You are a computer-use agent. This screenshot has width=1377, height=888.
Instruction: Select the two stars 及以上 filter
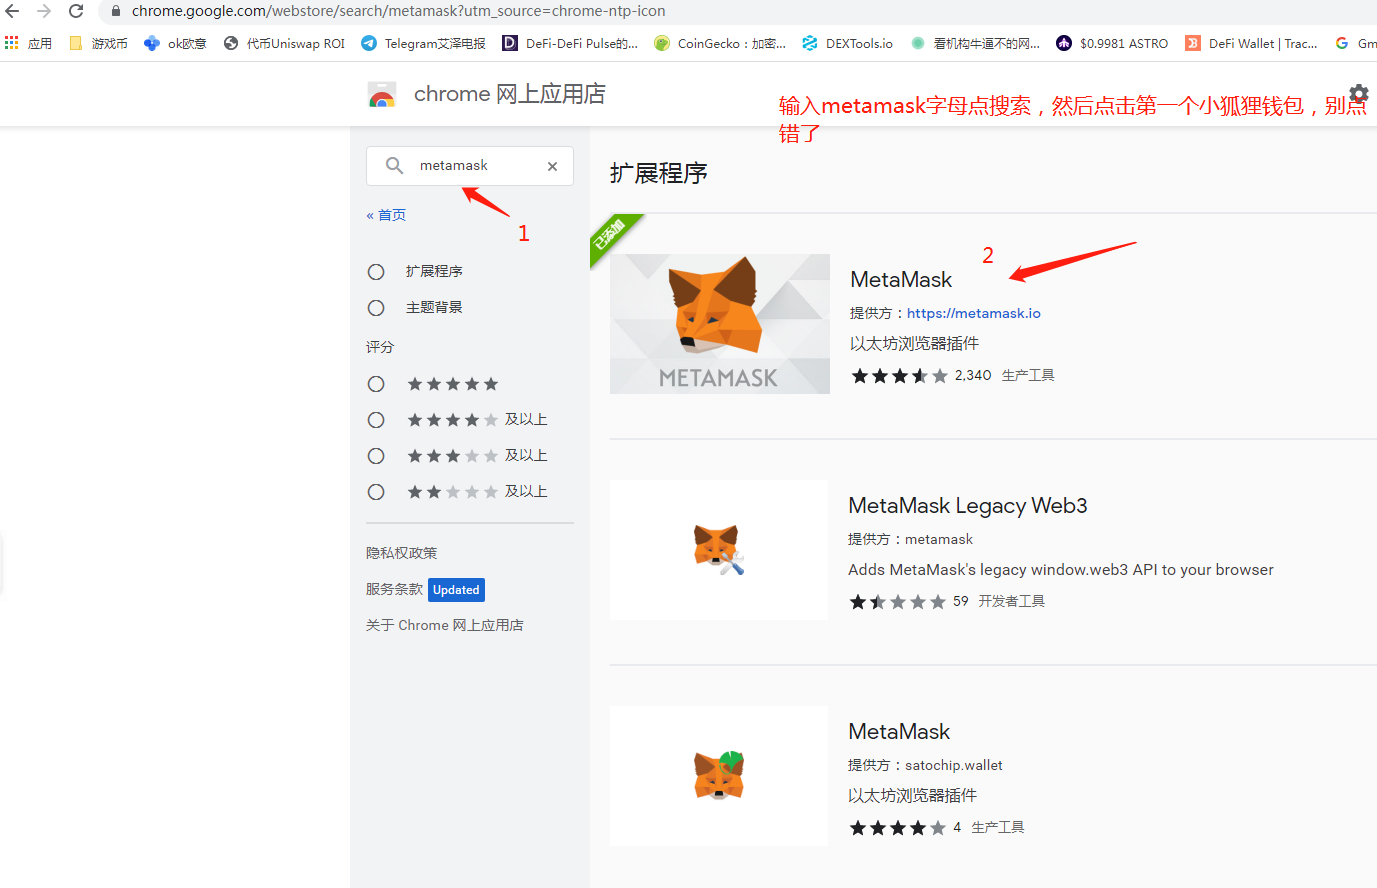pyautogui.click(x=376, y=492)
